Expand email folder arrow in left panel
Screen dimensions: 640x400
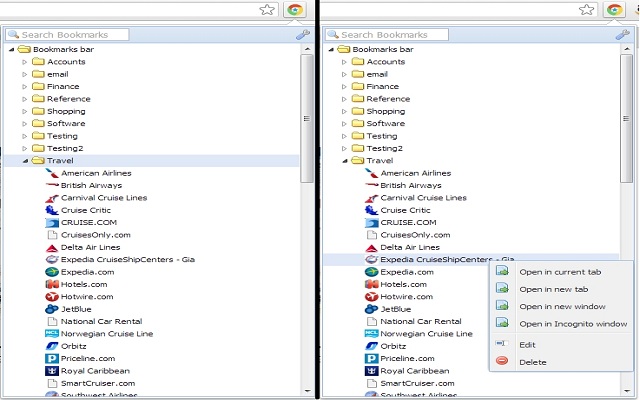click(24, 74)
